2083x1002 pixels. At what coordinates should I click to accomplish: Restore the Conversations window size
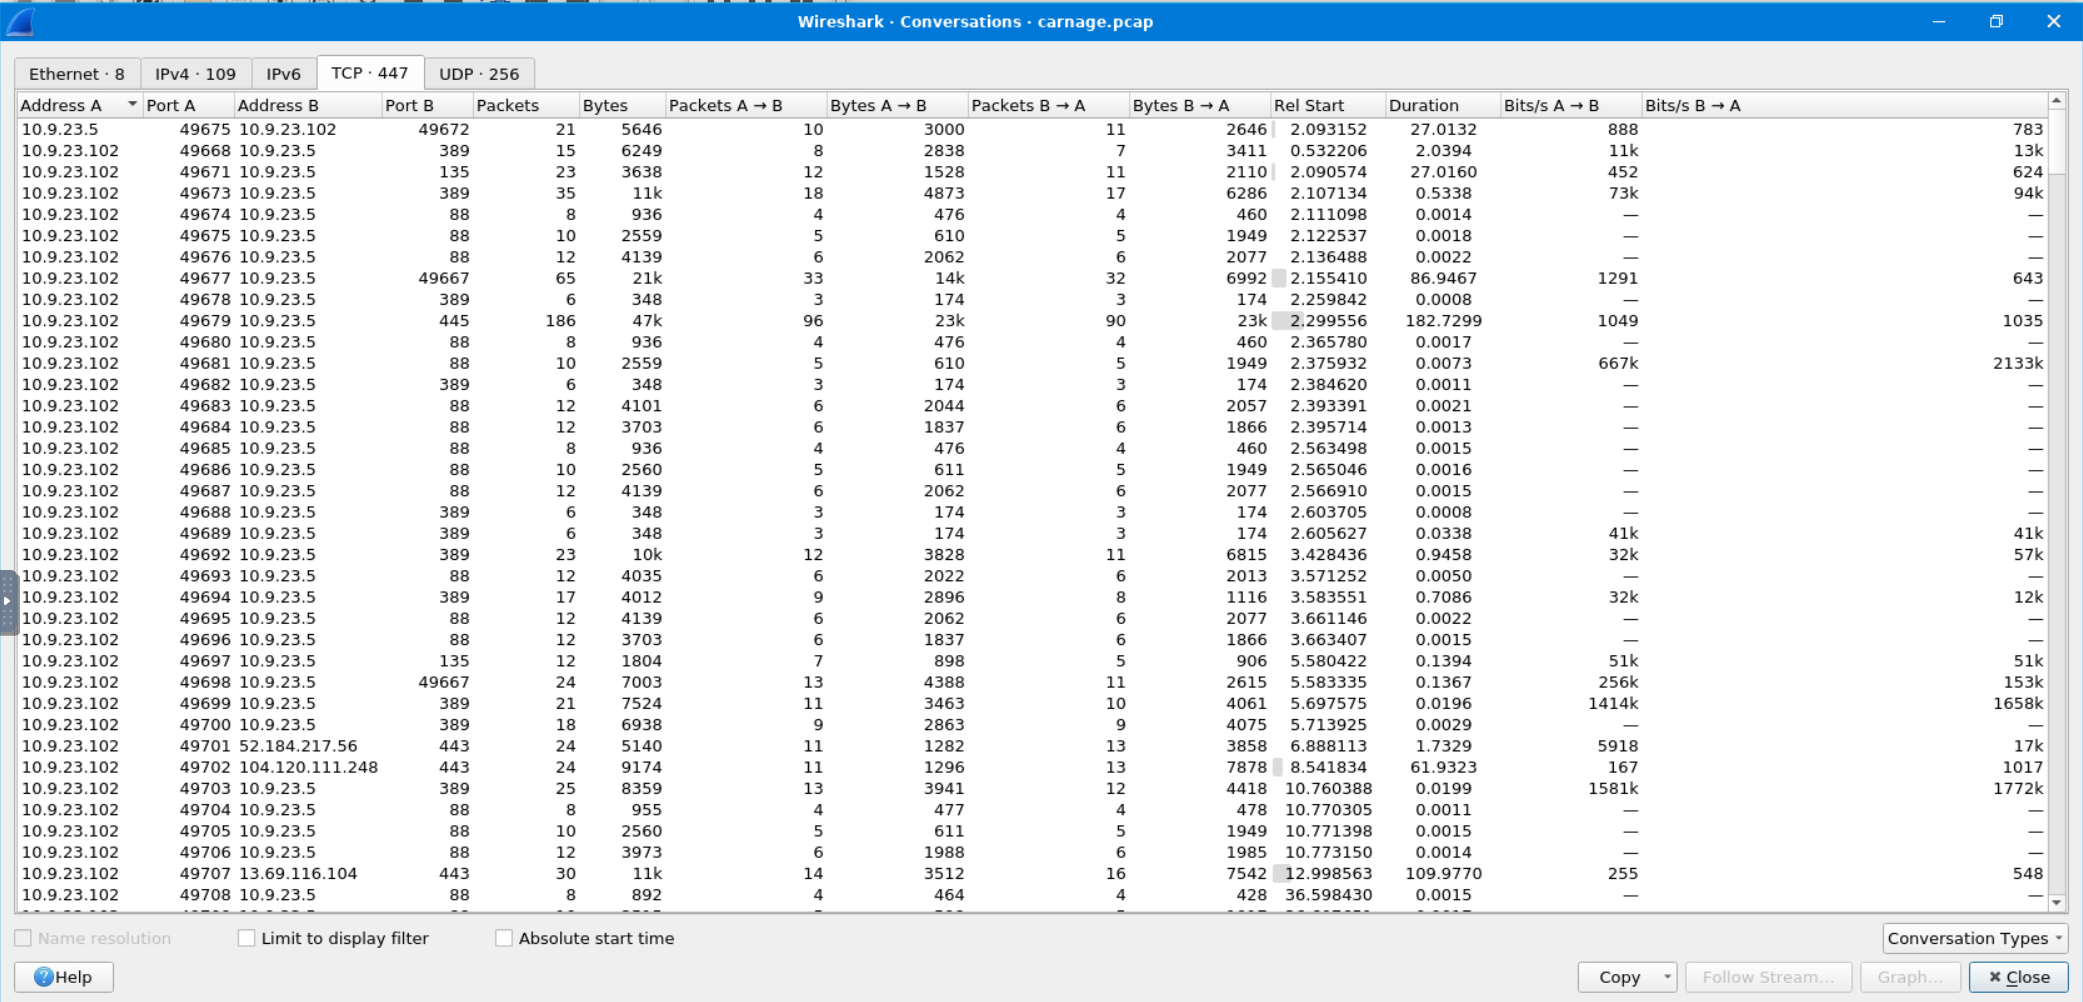pos(1996,21)
